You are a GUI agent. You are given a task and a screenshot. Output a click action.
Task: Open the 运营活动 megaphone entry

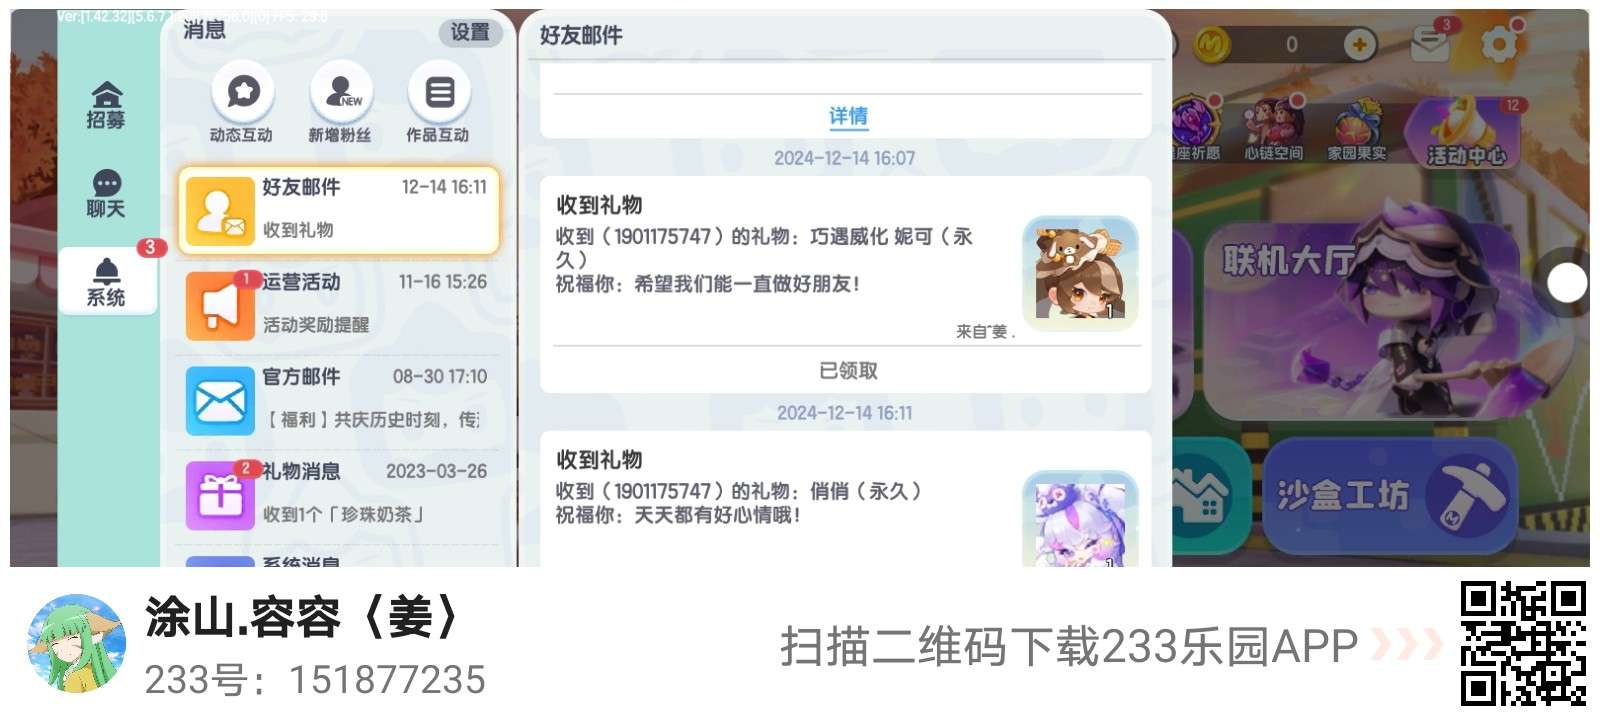[x=339, y=304]
